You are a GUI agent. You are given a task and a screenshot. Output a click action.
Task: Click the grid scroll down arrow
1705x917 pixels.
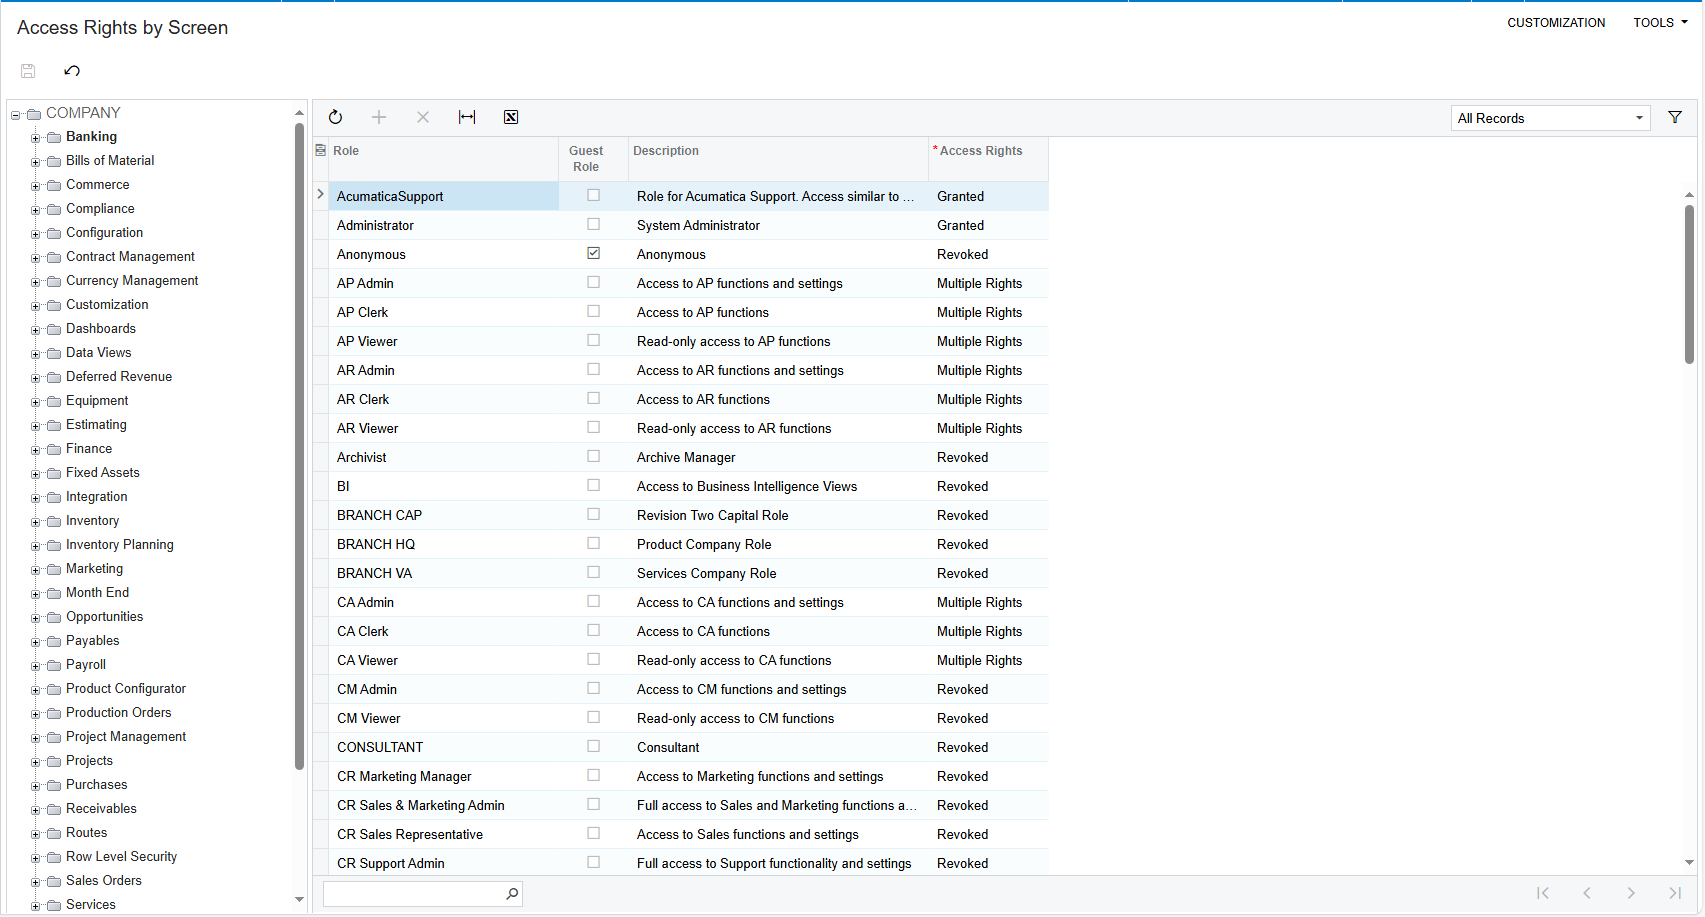[x=1689, y=862]
